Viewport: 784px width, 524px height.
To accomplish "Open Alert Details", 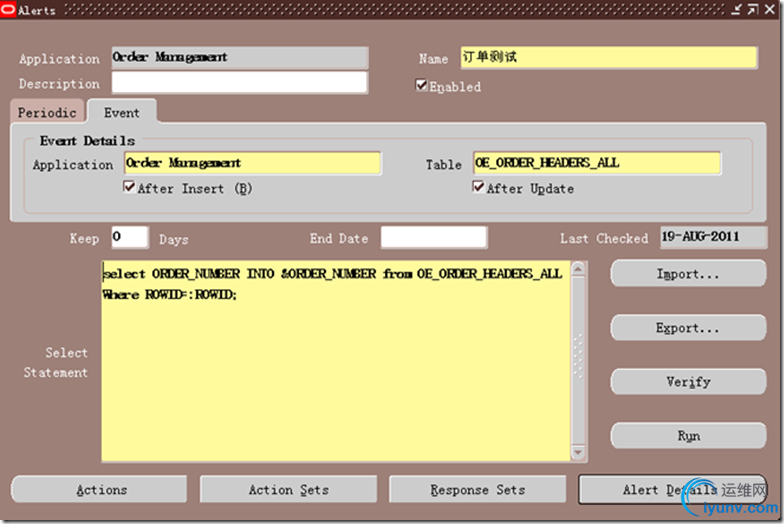I will (x=672, y=489).
